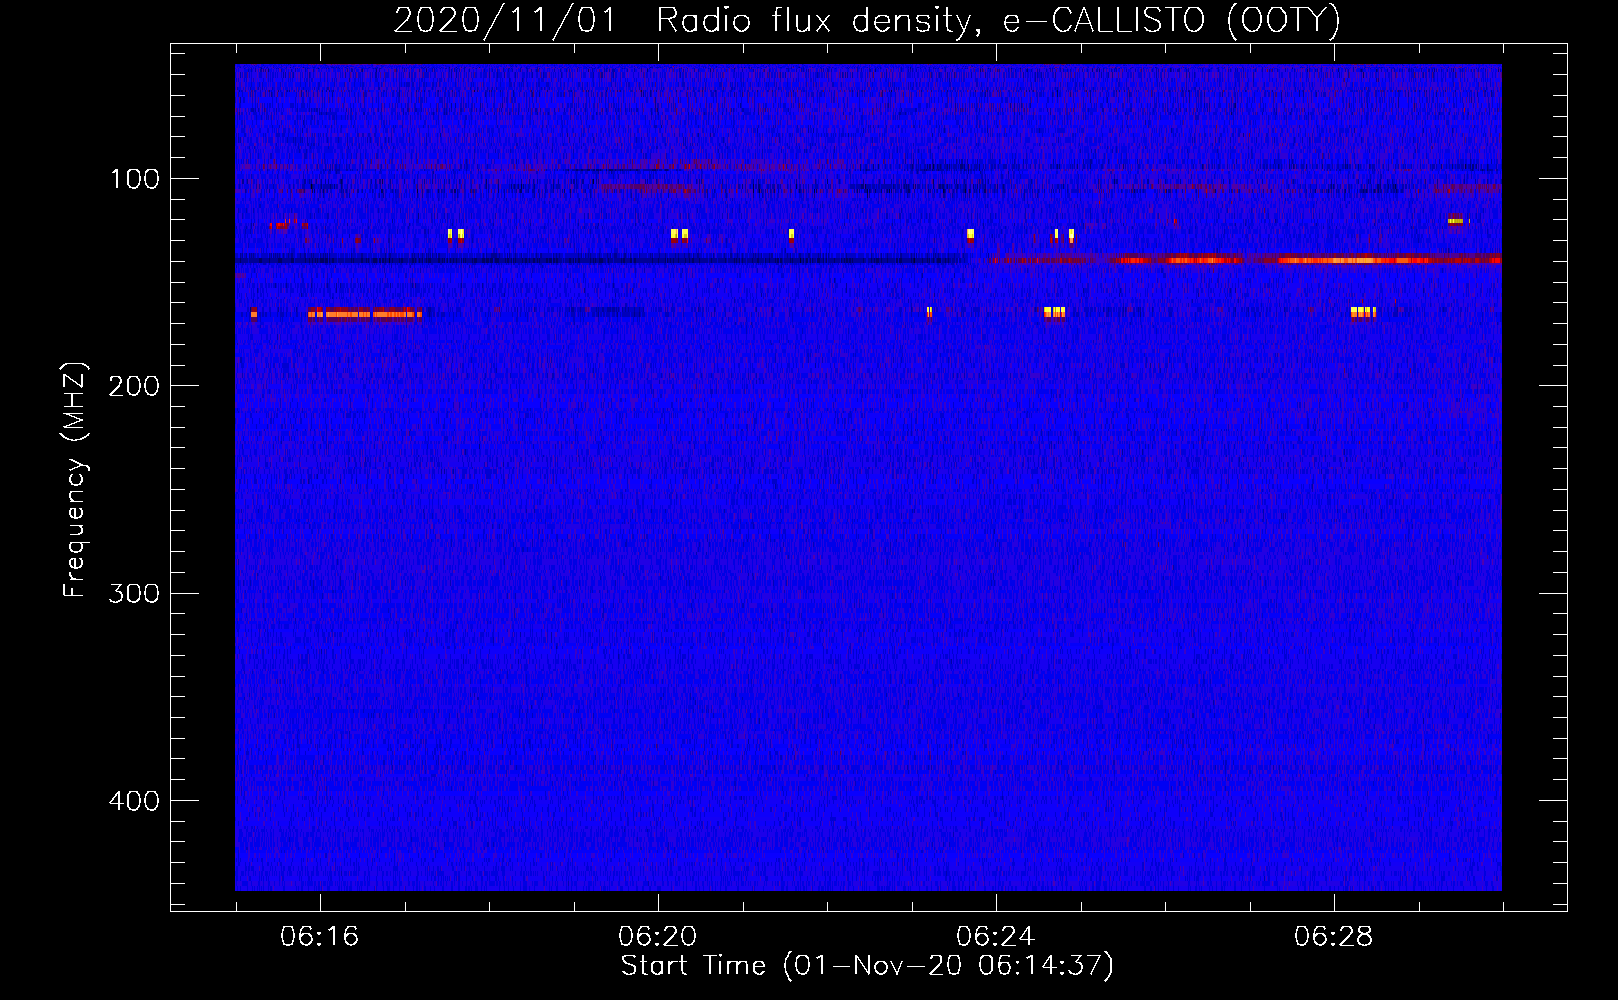Click the 400 MHz y-axis tick label
This screenshot has height=1000, width=1618.
(x=134, y=801)
